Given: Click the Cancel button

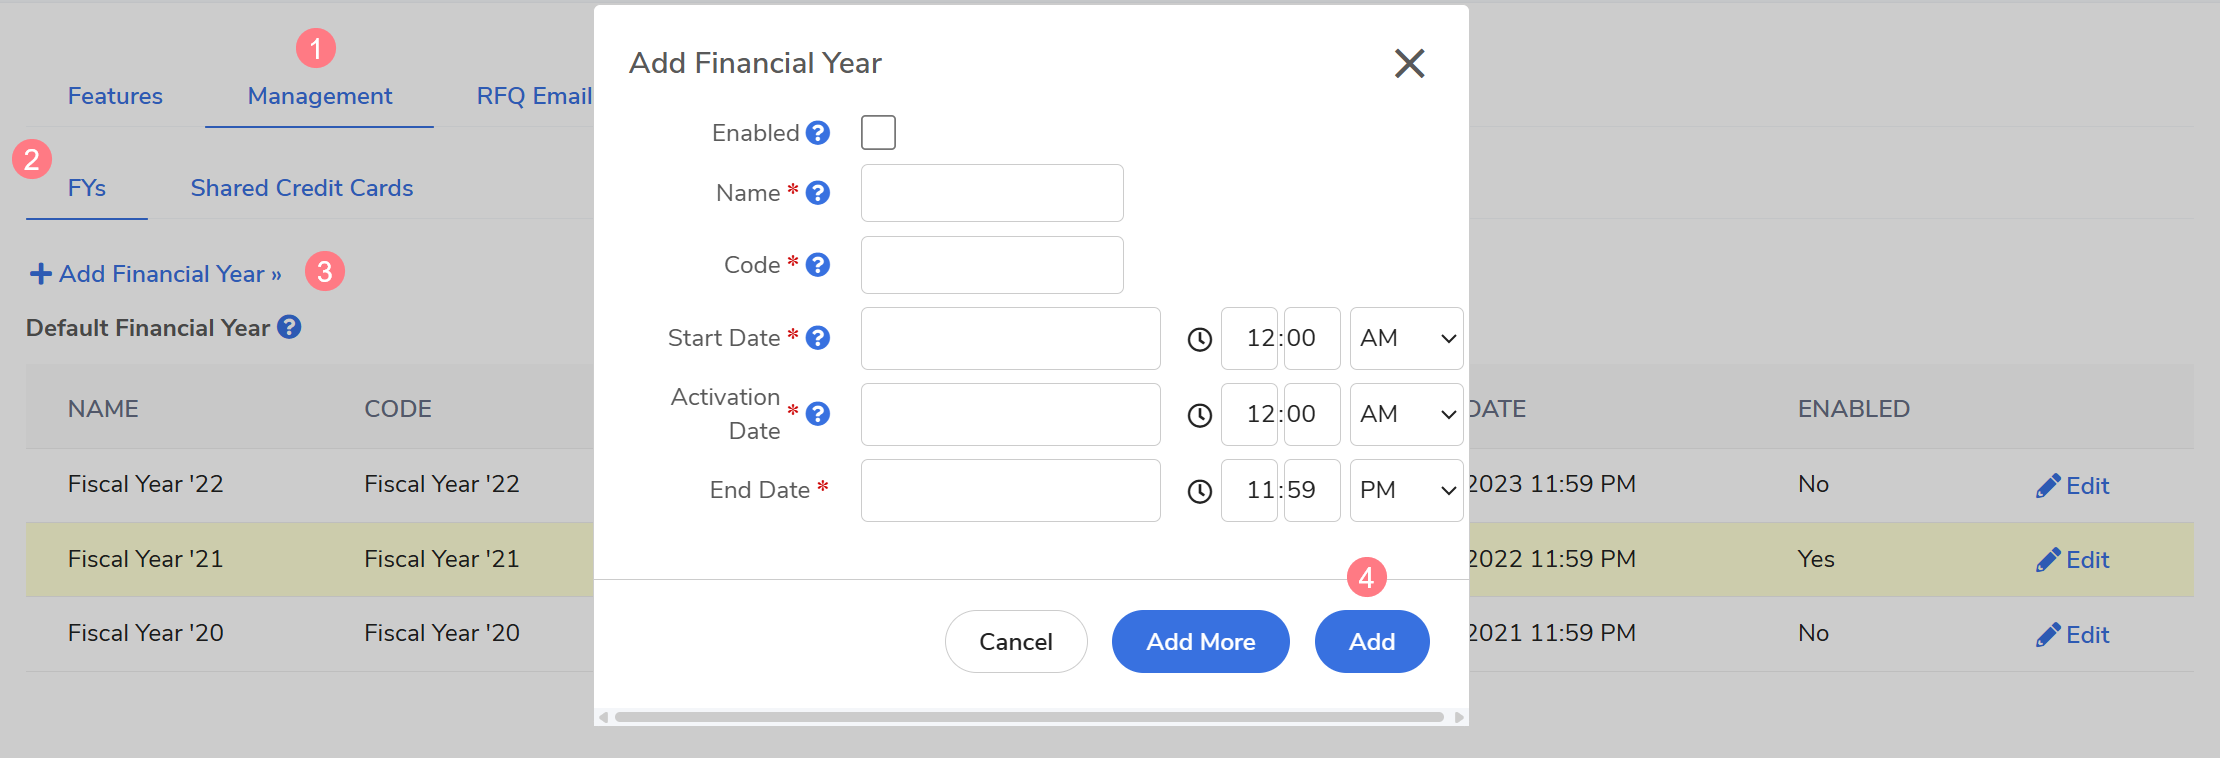Looking at the screenshot, I should tap(1015, 642).
